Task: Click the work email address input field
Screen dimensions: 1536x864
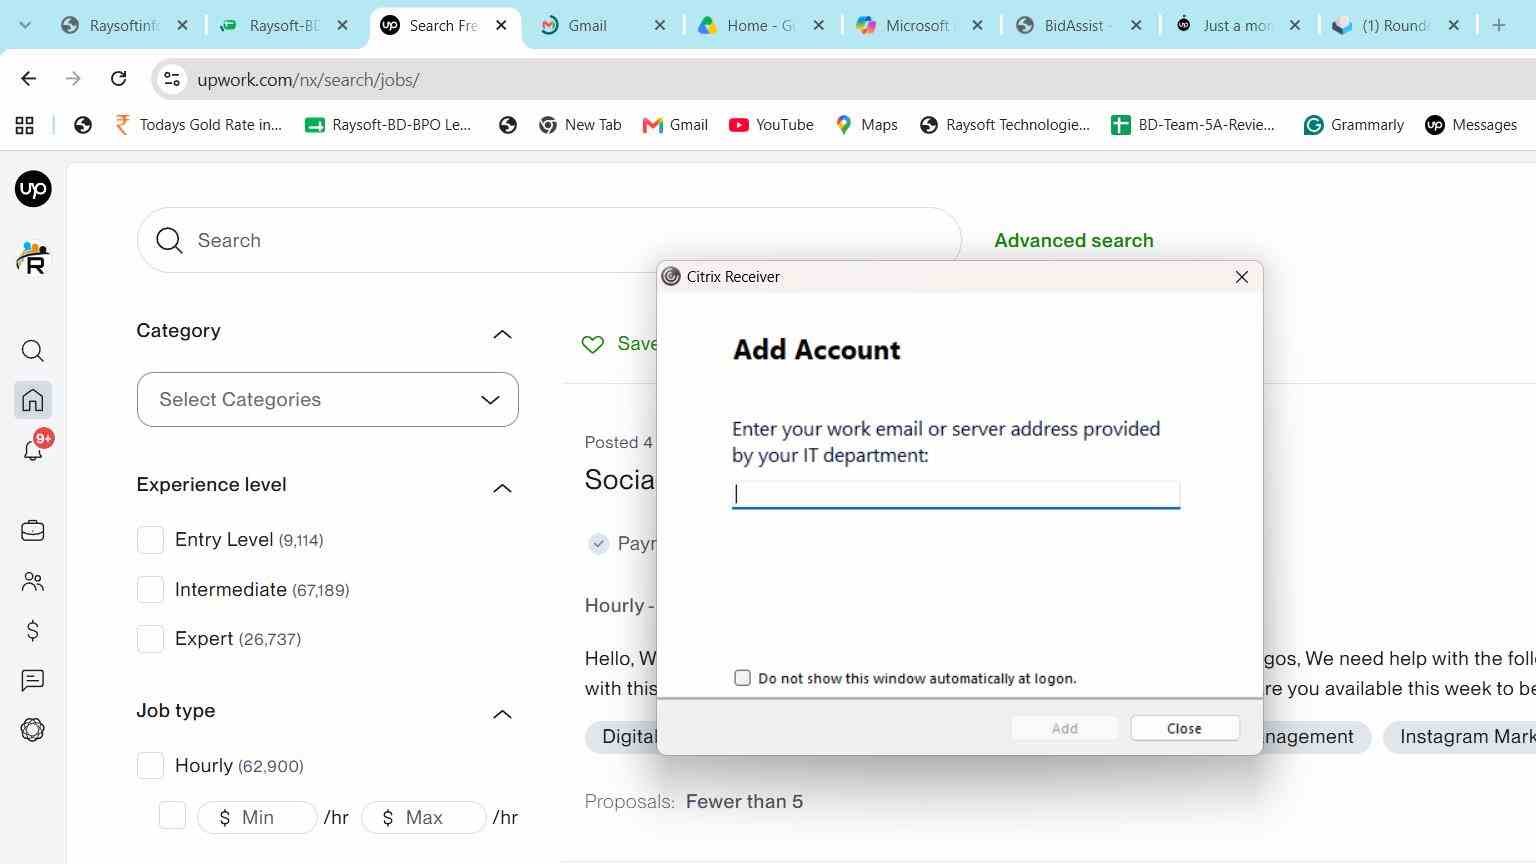Action: 956,494
